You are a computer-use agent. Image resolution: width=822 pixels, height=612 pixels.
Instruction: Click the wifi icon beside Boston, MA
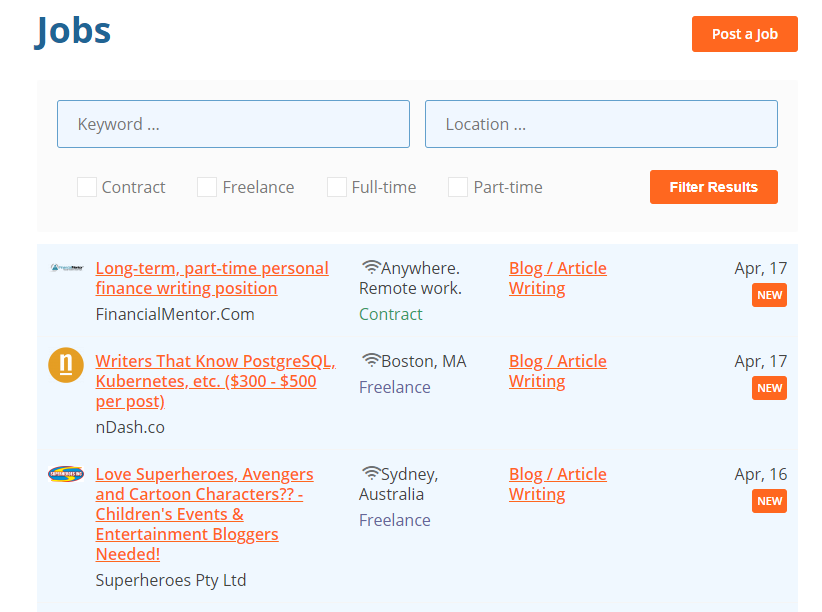371,361
